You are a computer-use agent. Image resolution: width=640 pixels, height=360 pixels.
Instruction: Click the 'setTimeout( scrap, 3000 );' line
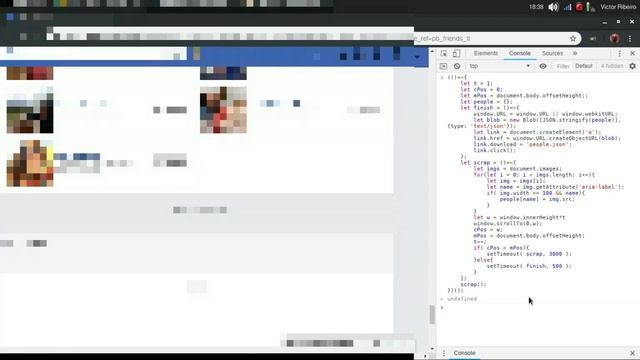click(x=529, y=254)
